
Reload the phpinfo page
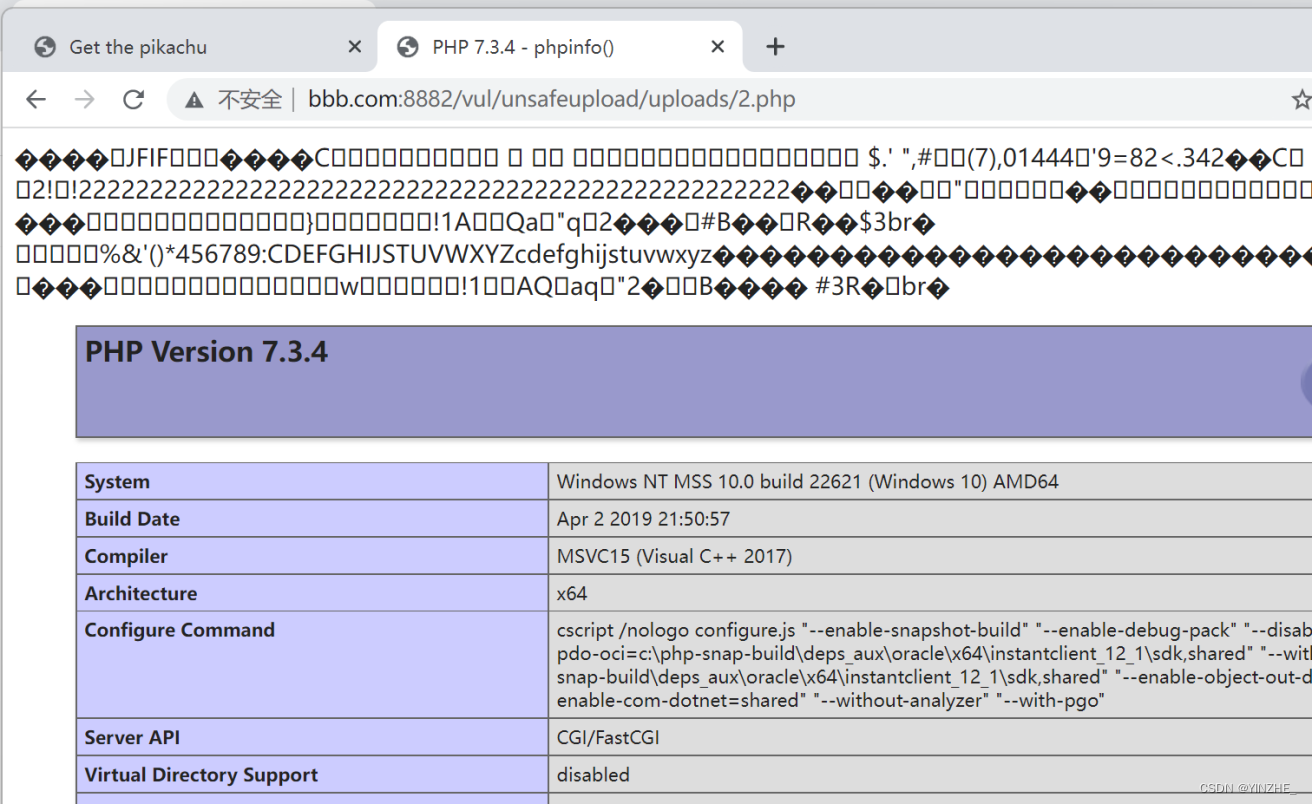(x=133, y=99)
